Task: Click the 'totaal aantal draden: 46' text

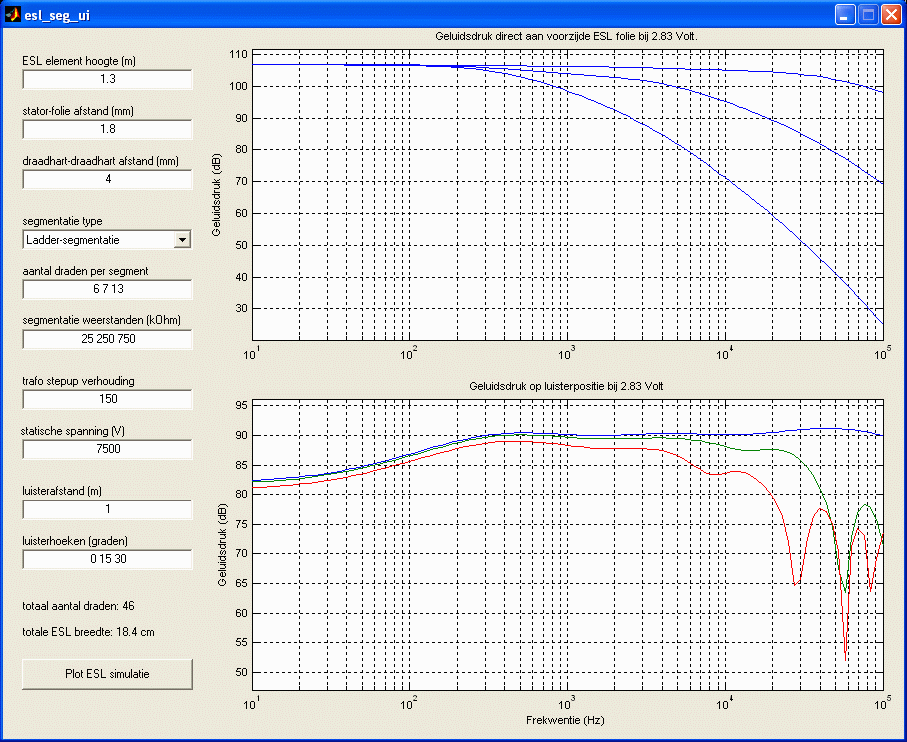Action: pyautogui.click(x=78, y=606)
